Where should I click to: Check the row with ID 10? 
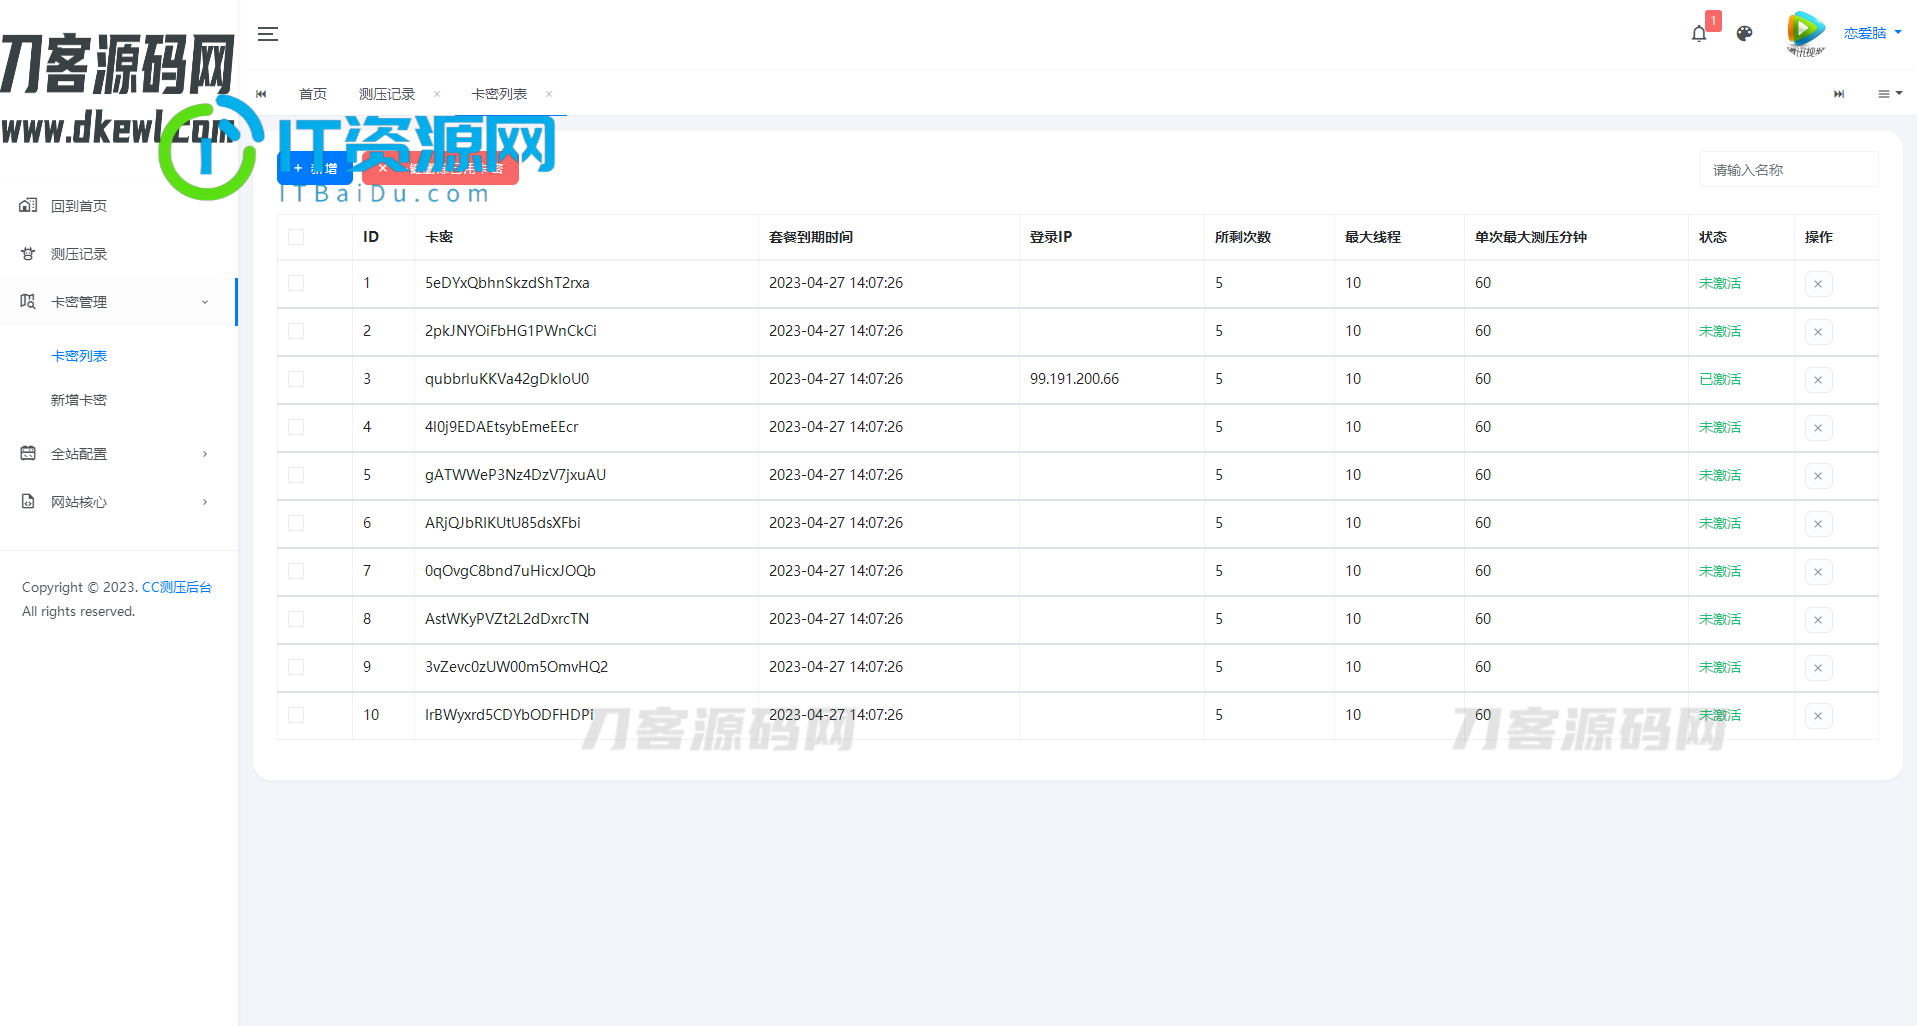click(296, 715)
